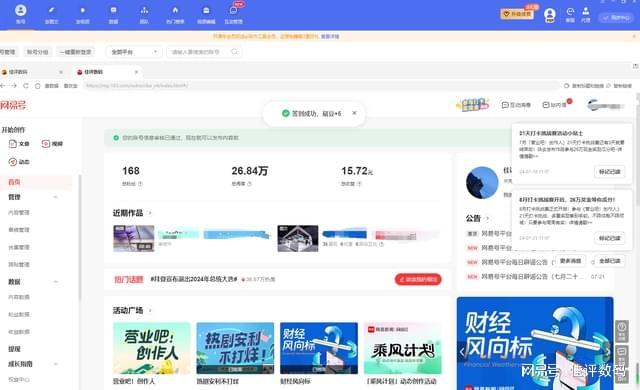This screenshot has height=390, width=640.
Task: Go to next slide of 财经风向标 banner
Action: (x=607, y=351)
